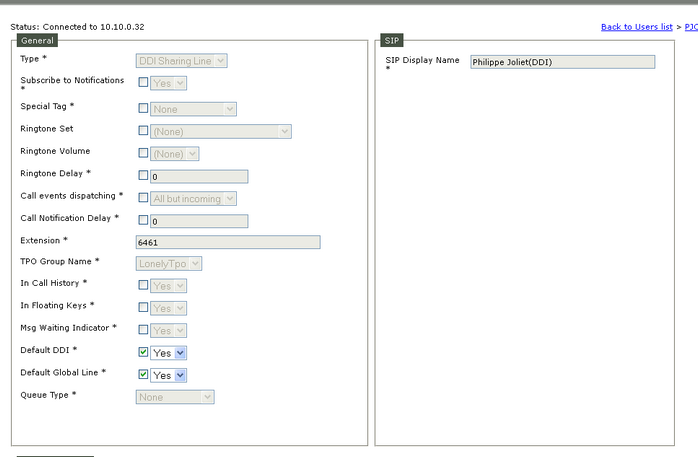The width and height of the screenshot is (698, 457).
Task: Open the Default DDI Yes dropdown
Action: 168,353
